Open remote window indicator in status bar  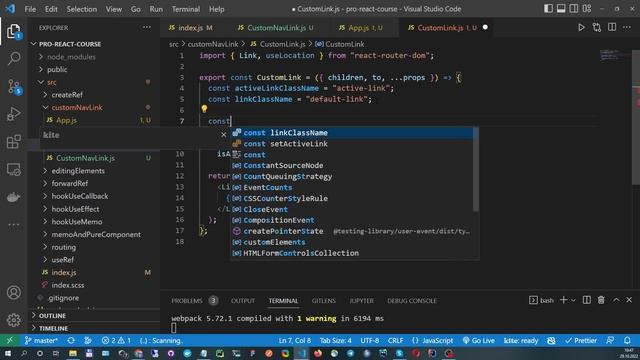9,340
